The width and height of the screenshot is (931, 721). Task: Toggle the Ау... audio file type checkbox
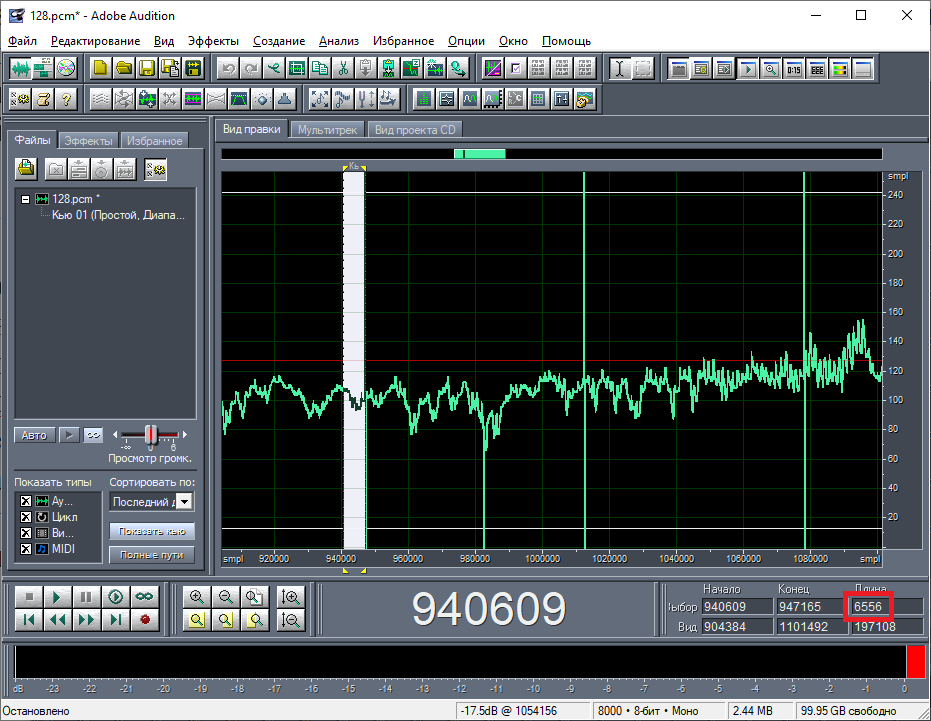26,501
